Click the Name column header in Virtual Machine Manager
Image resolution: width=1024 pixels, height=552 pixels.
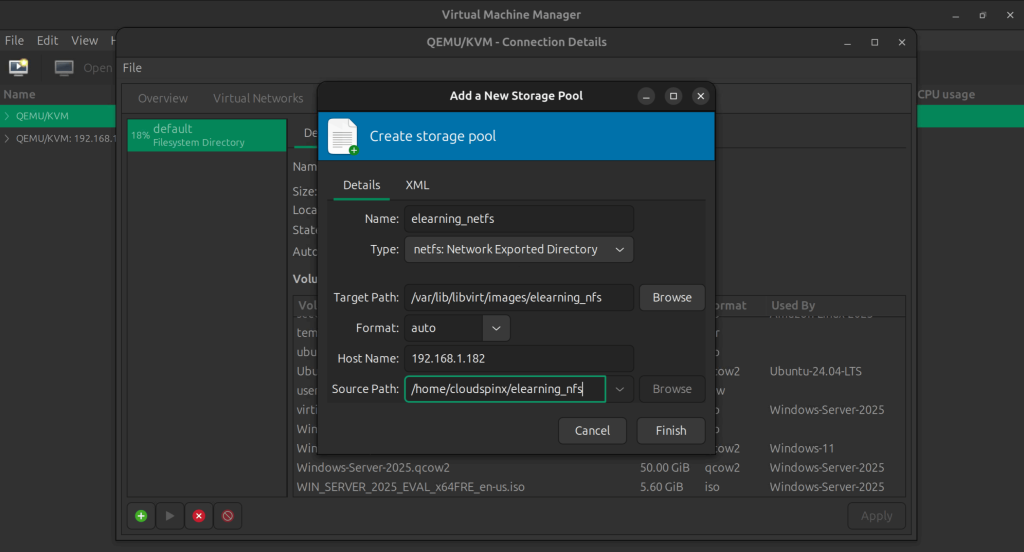pyautogui.click(x=20, y=95)
